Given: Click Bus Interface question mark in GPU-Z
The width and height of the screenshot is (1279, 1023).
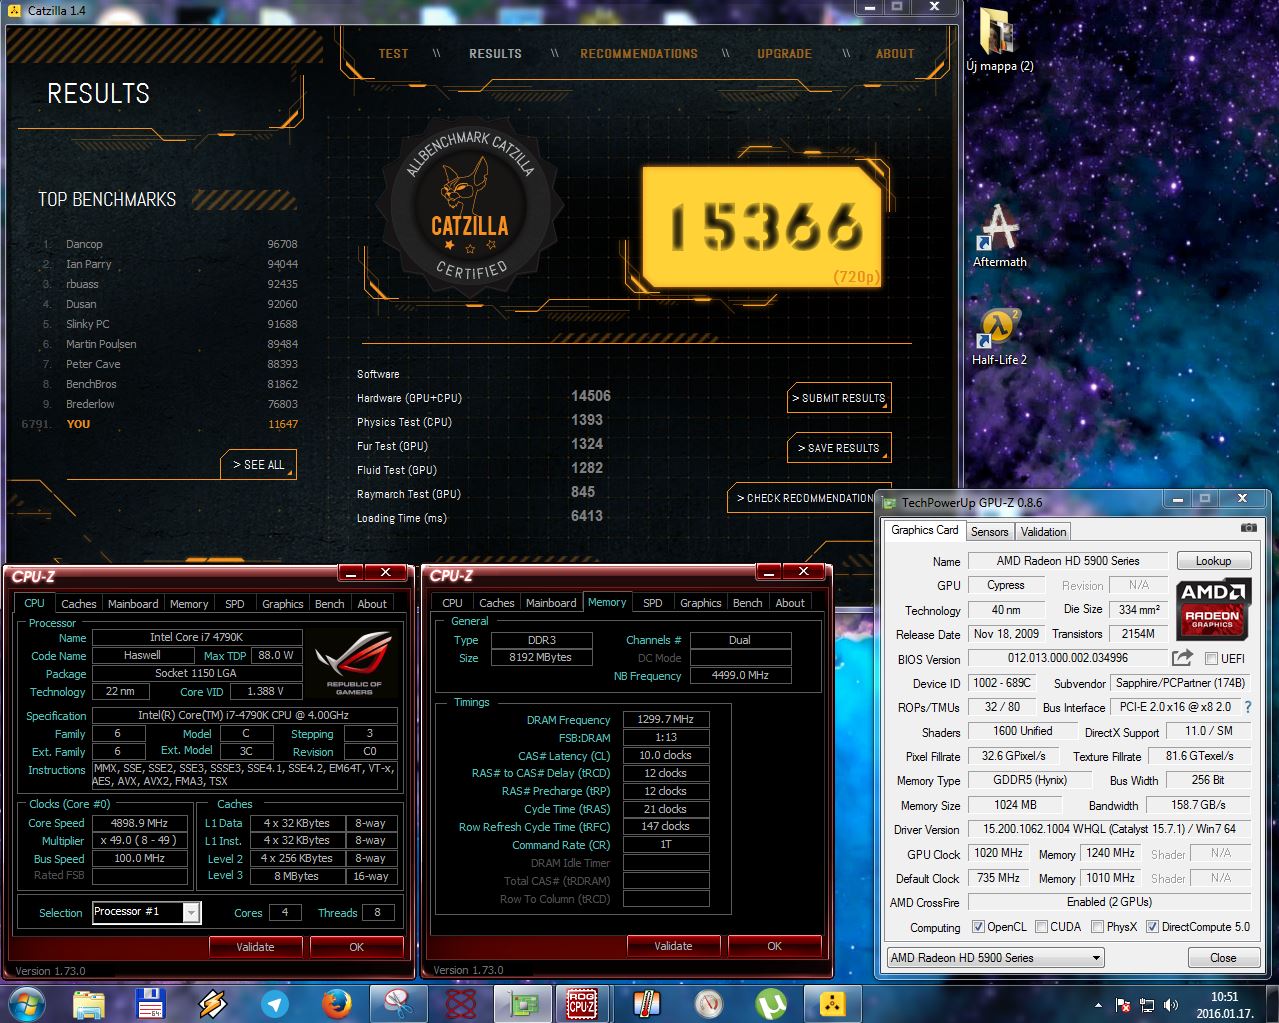Looking at the screenshot, I should [1248, 707].
